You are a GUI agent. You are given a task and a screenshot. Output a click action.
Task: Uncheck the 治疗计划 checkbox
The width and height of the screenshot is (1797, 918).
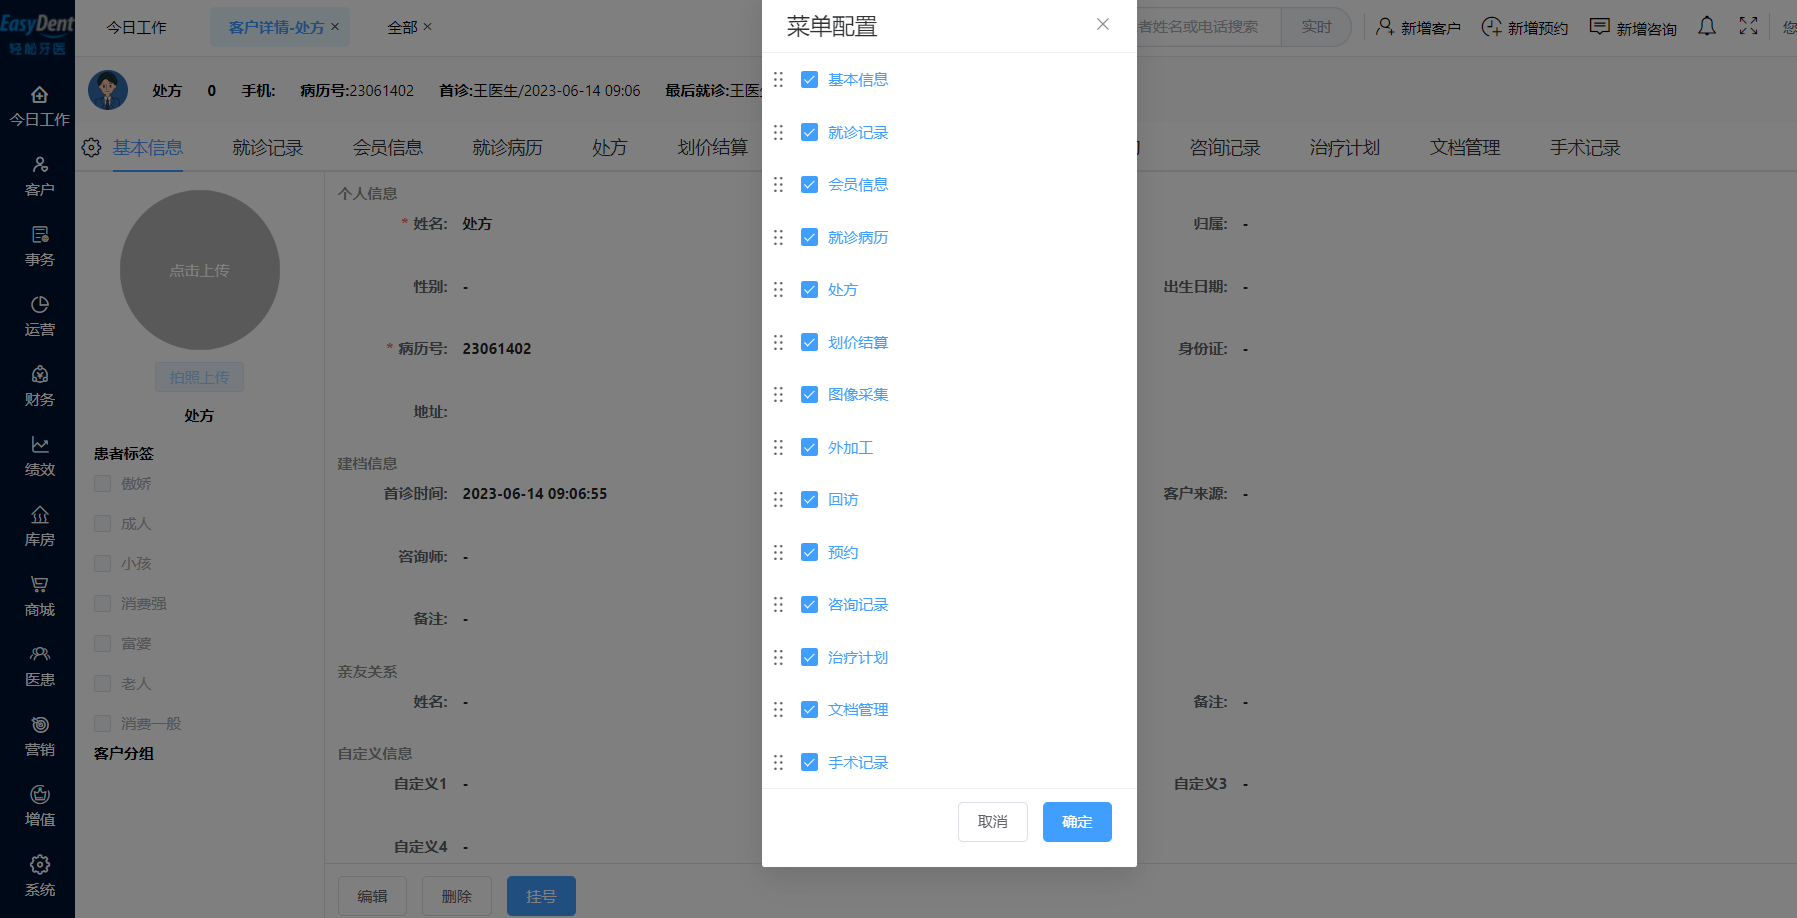click(810, 657)
